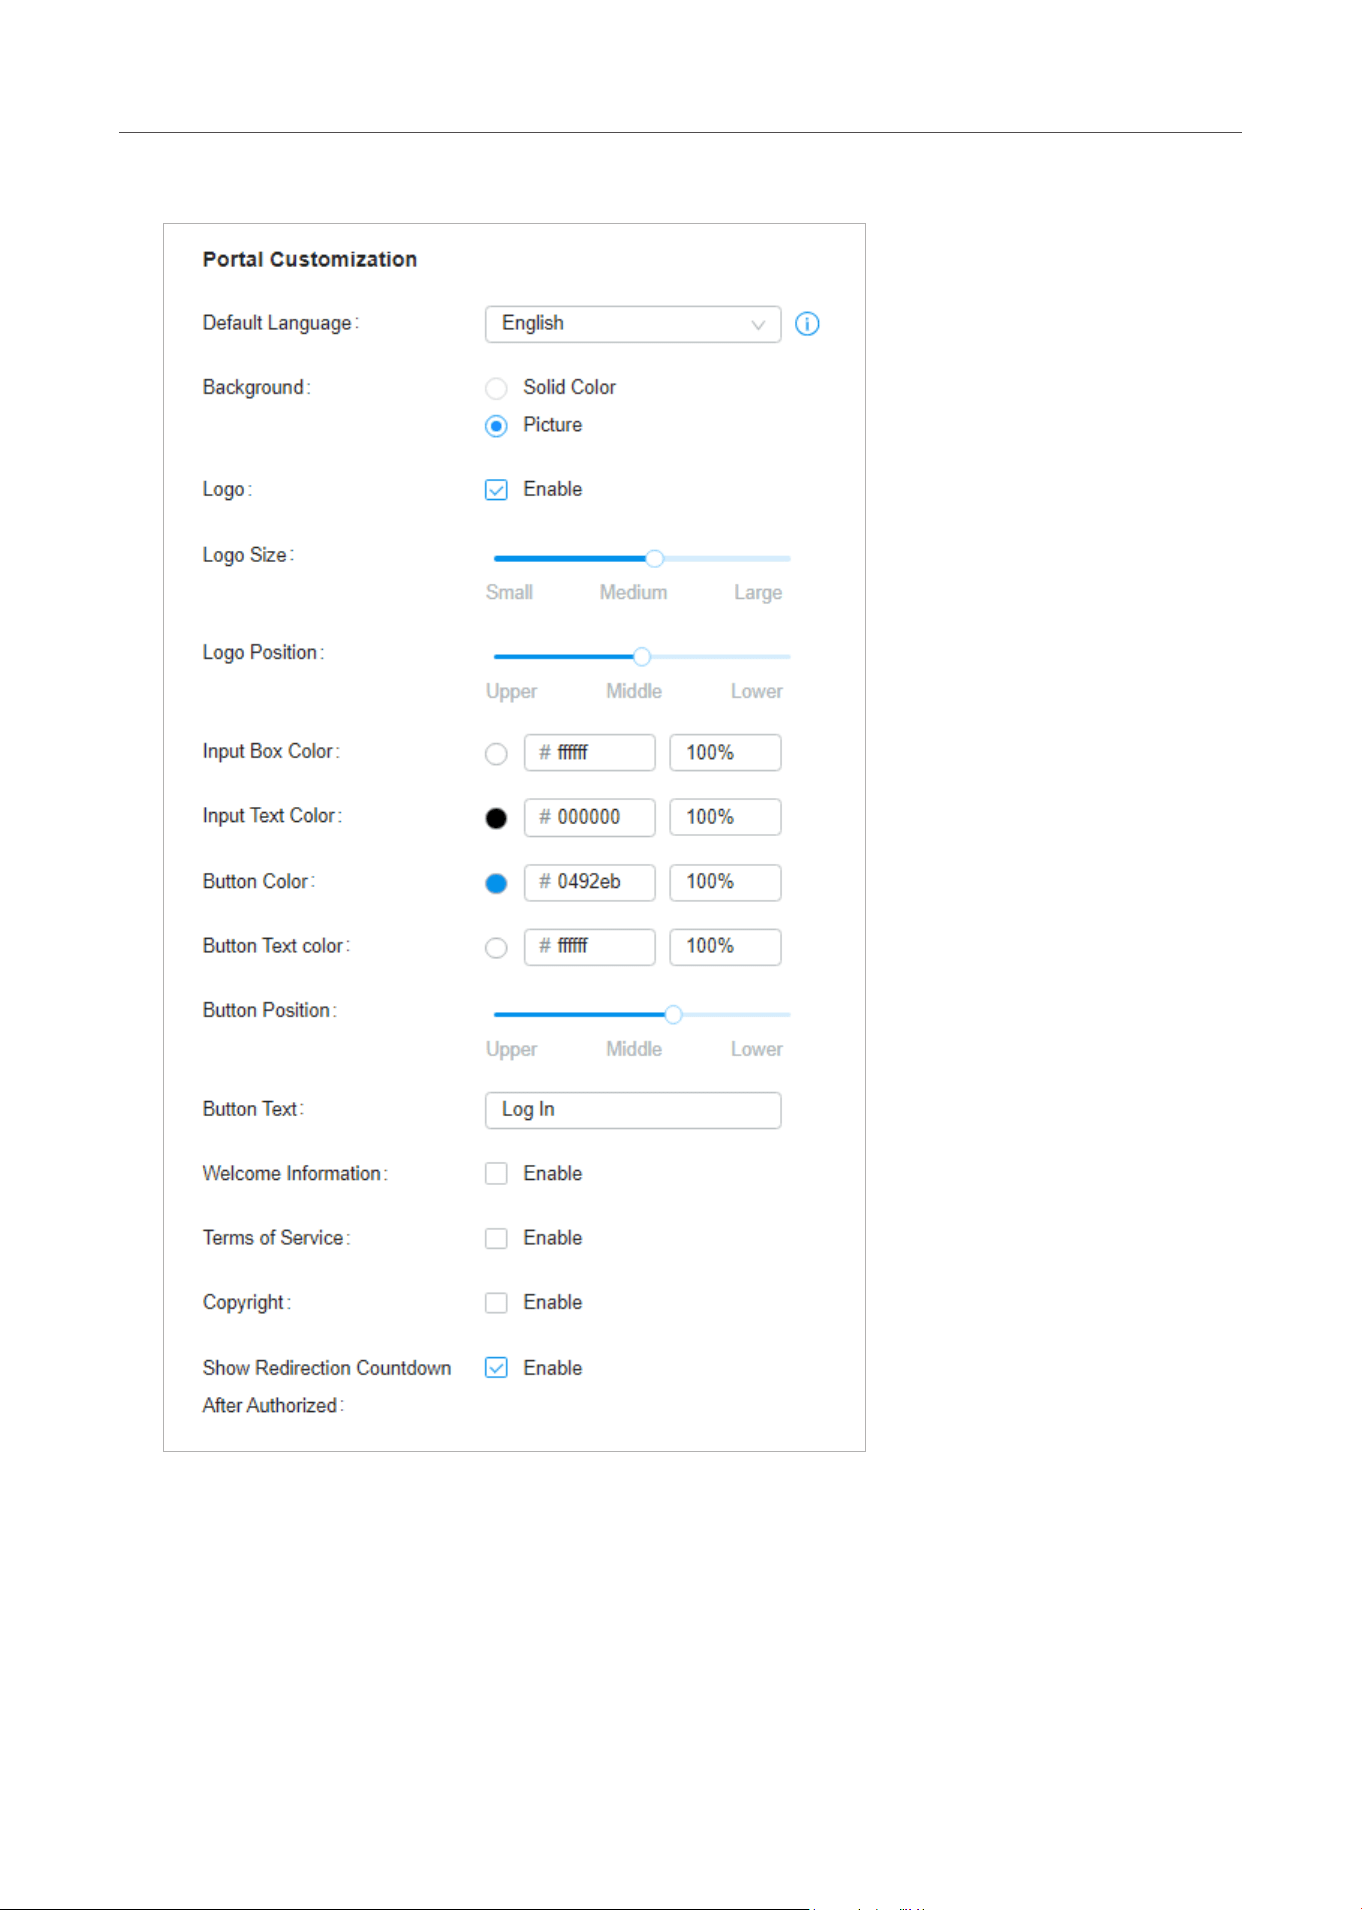Click the Button Text field containing Log In
This screenshot has height=1910, width=1362.
[x=633, y=1110]
